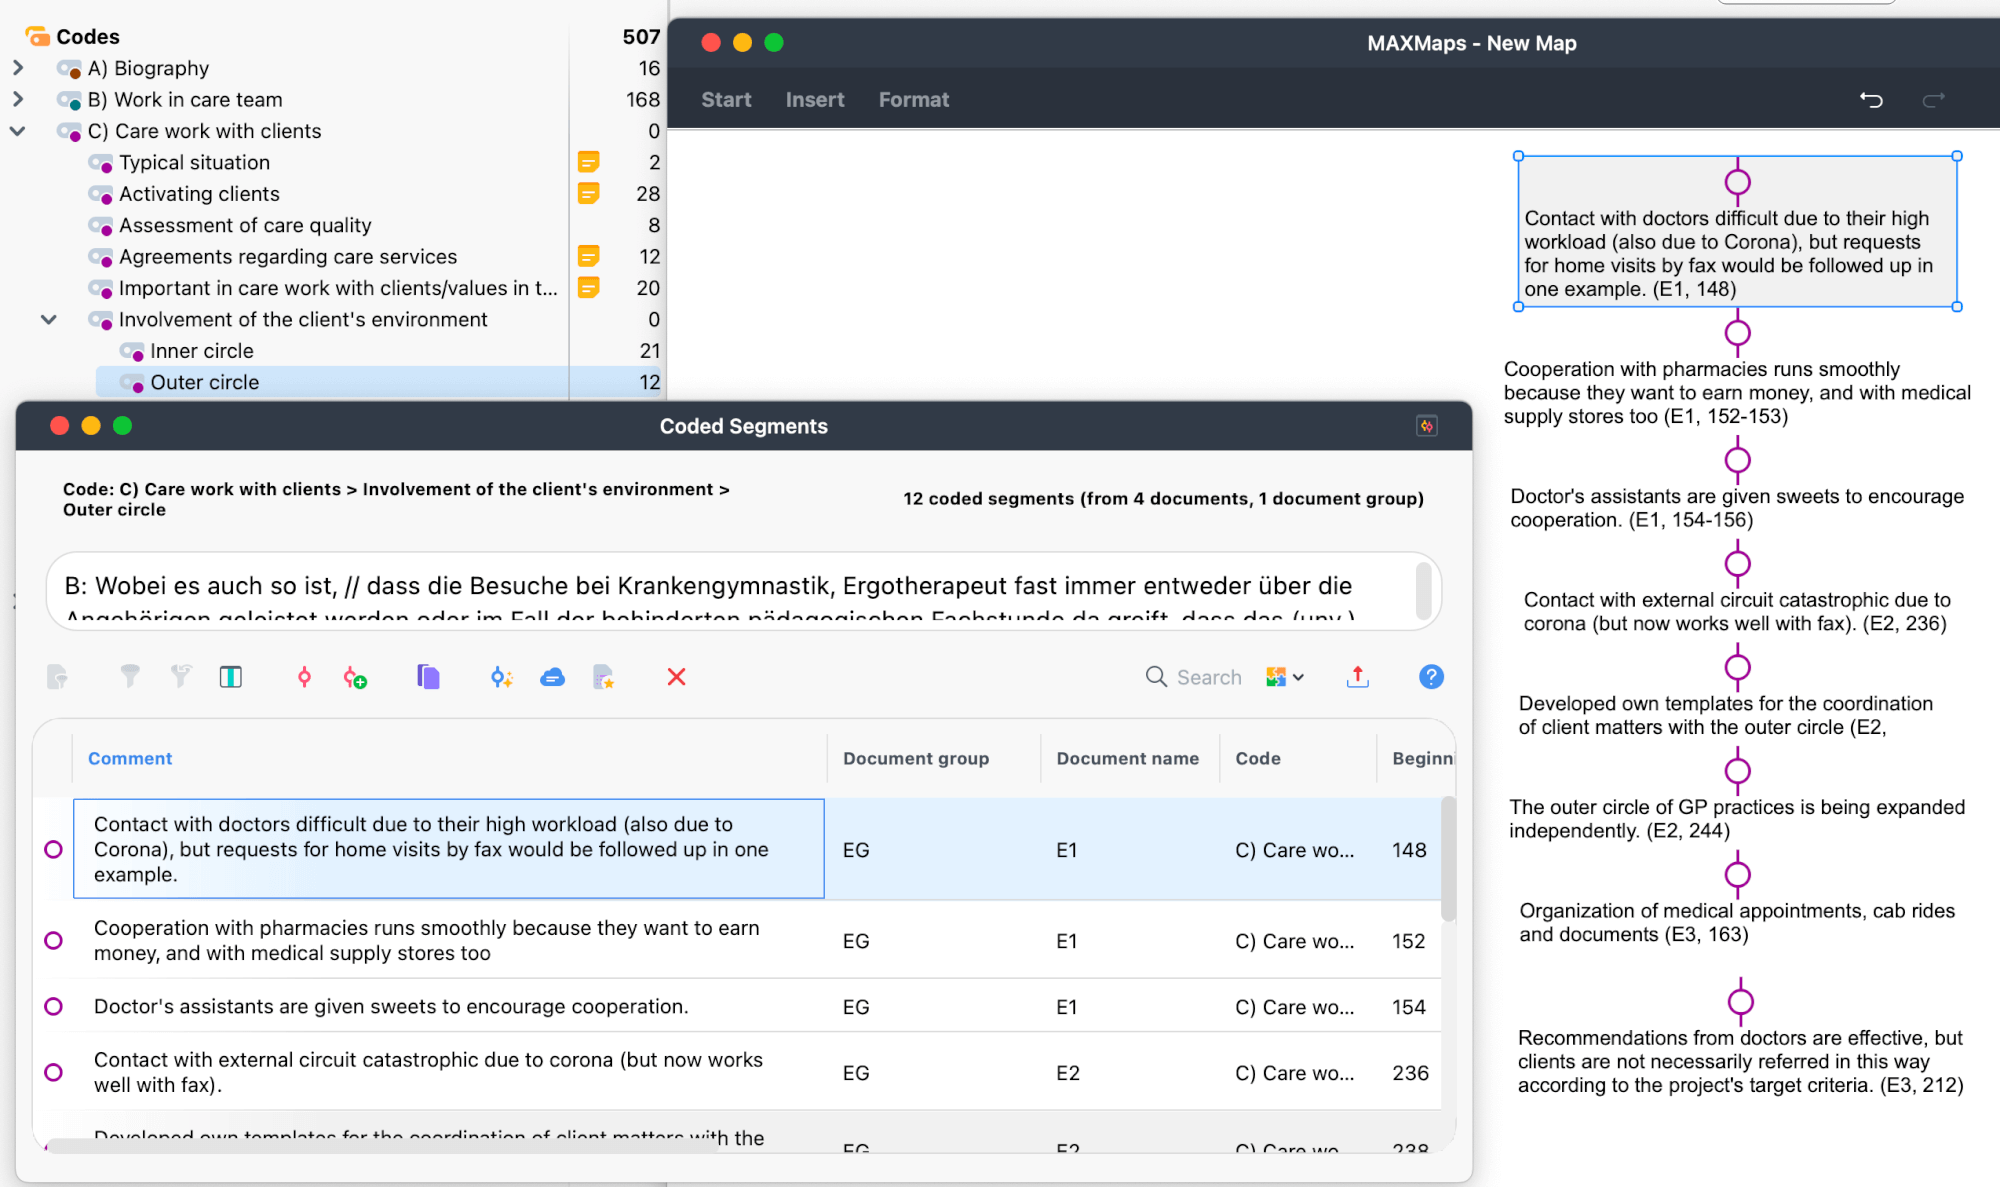Sort segments by the Comment column header

pos(129,758)
